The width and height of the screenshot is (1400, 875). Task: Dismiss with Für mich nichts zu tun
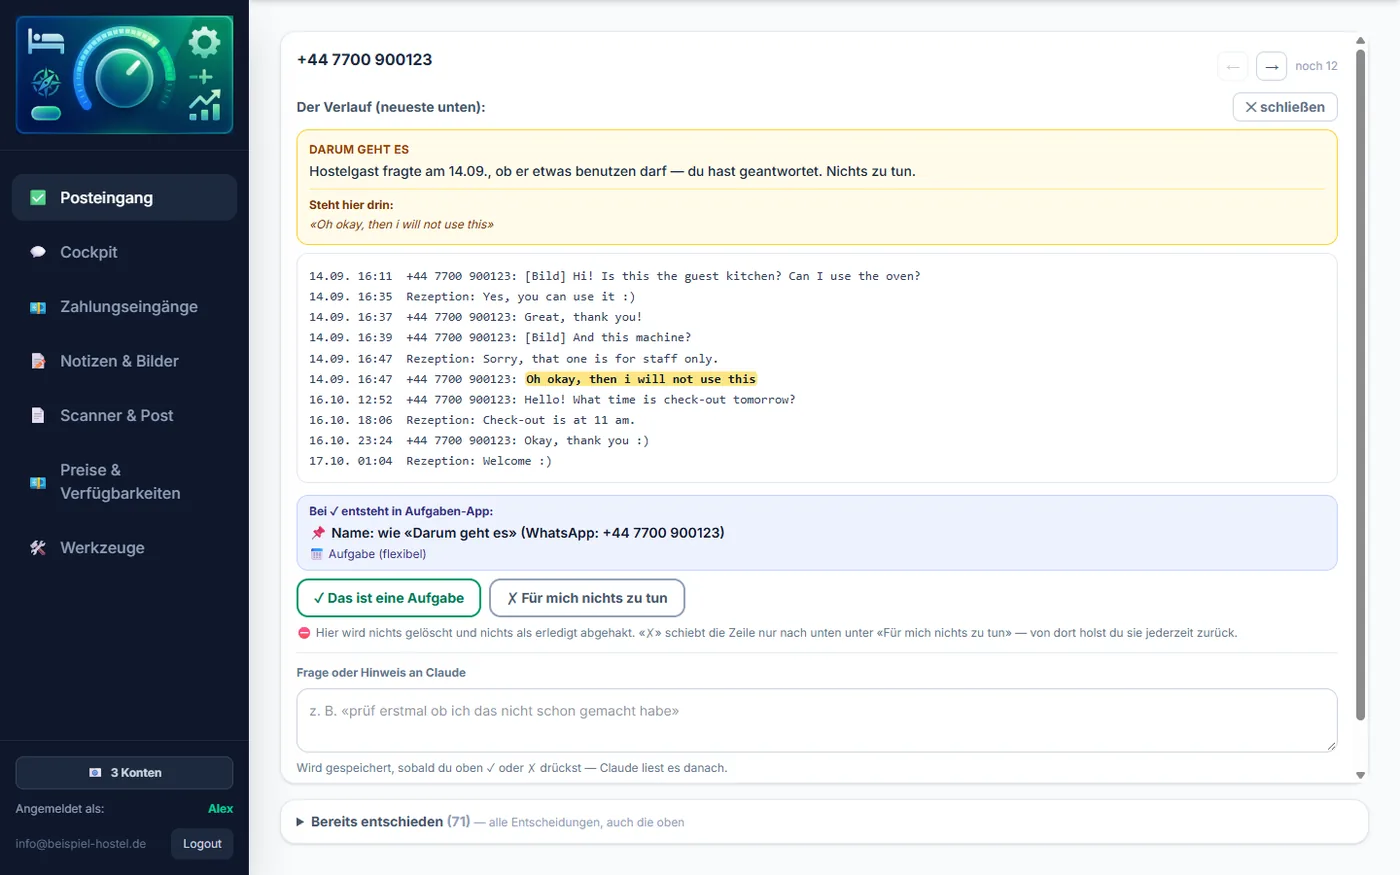pos(587,598)
